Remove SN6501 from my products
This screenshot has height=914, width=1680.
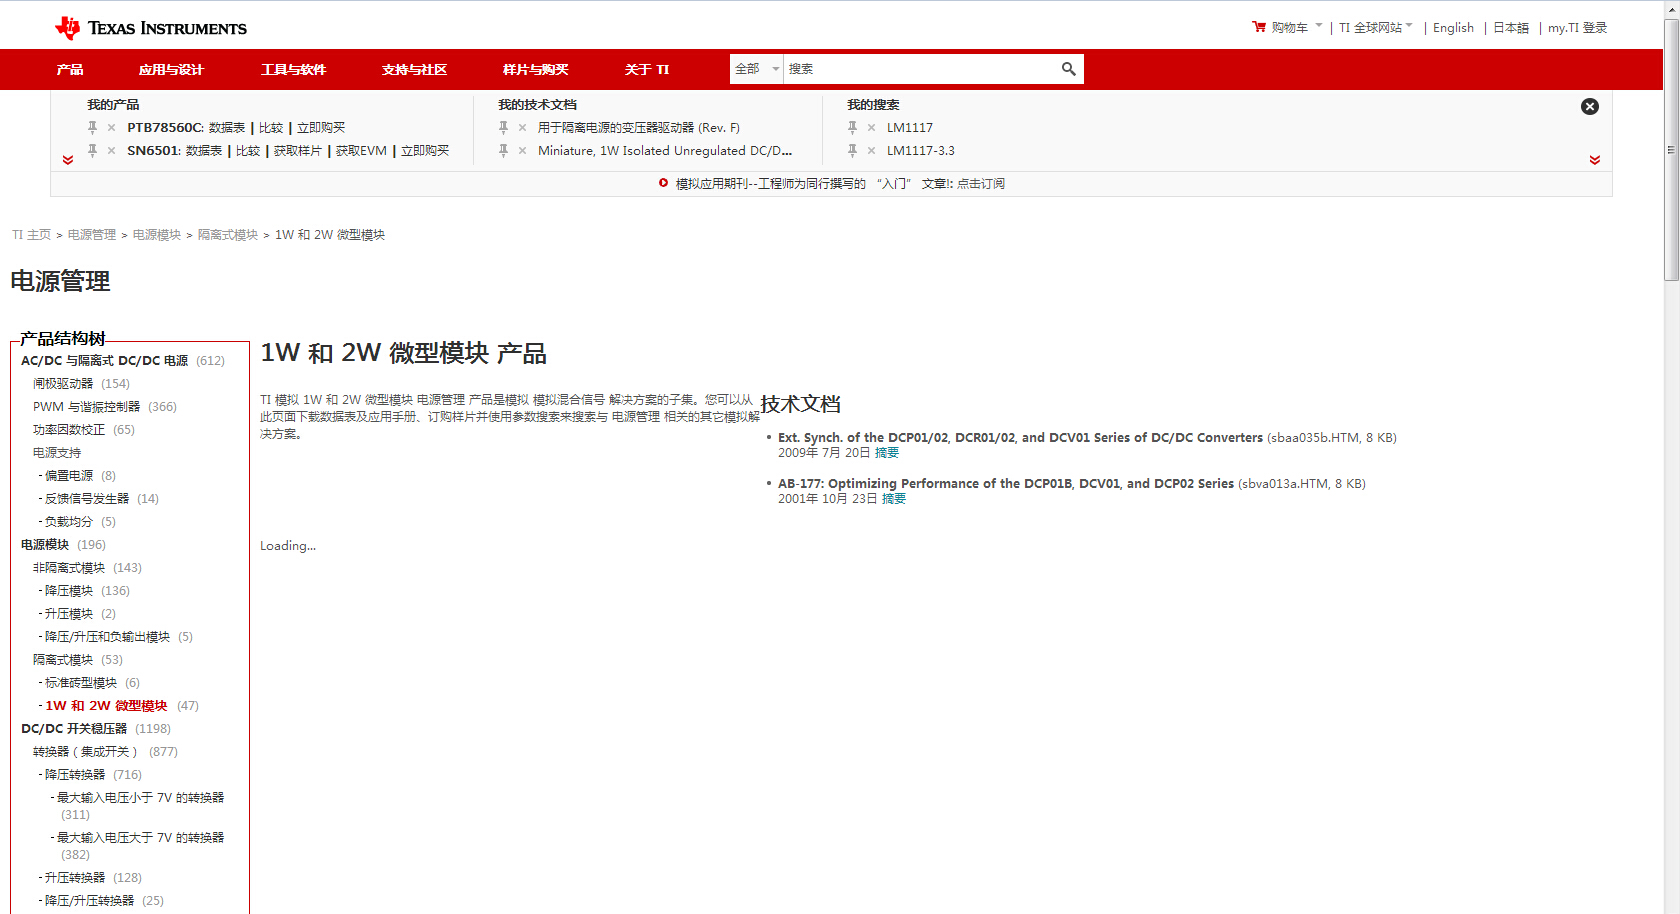(x=111, y=151)
